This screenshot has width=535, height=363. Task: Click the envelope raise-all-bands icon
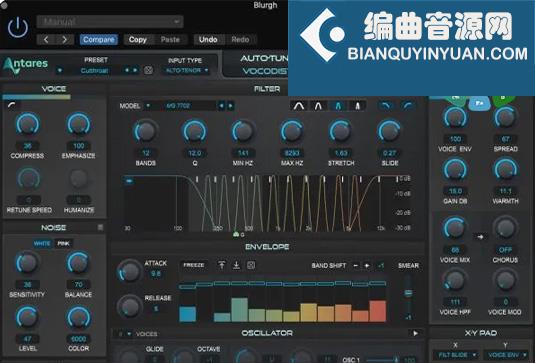(222, 265)
